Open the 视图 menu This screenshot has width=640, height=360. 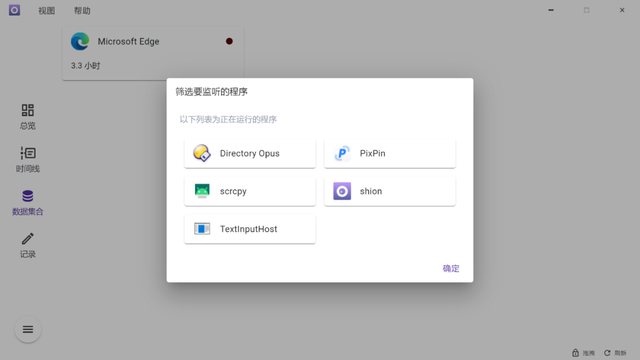point(47,11)
